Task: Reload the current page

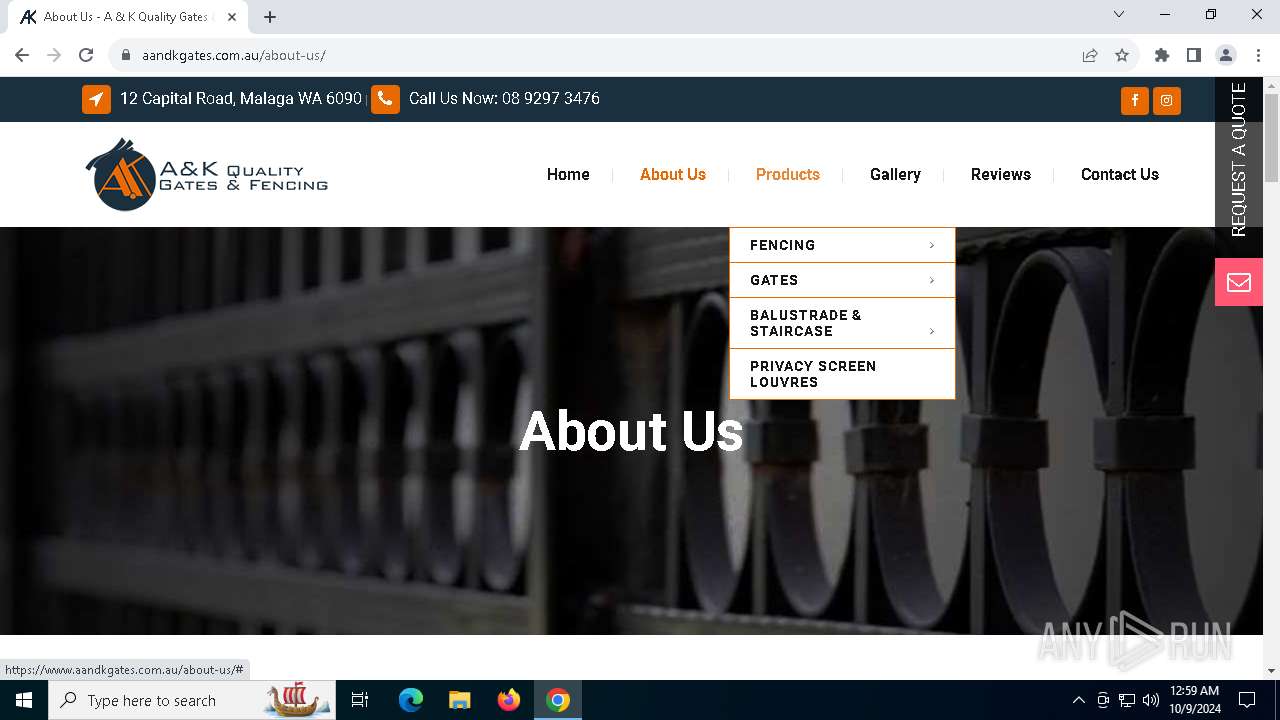Action: [x=86, y=55]
